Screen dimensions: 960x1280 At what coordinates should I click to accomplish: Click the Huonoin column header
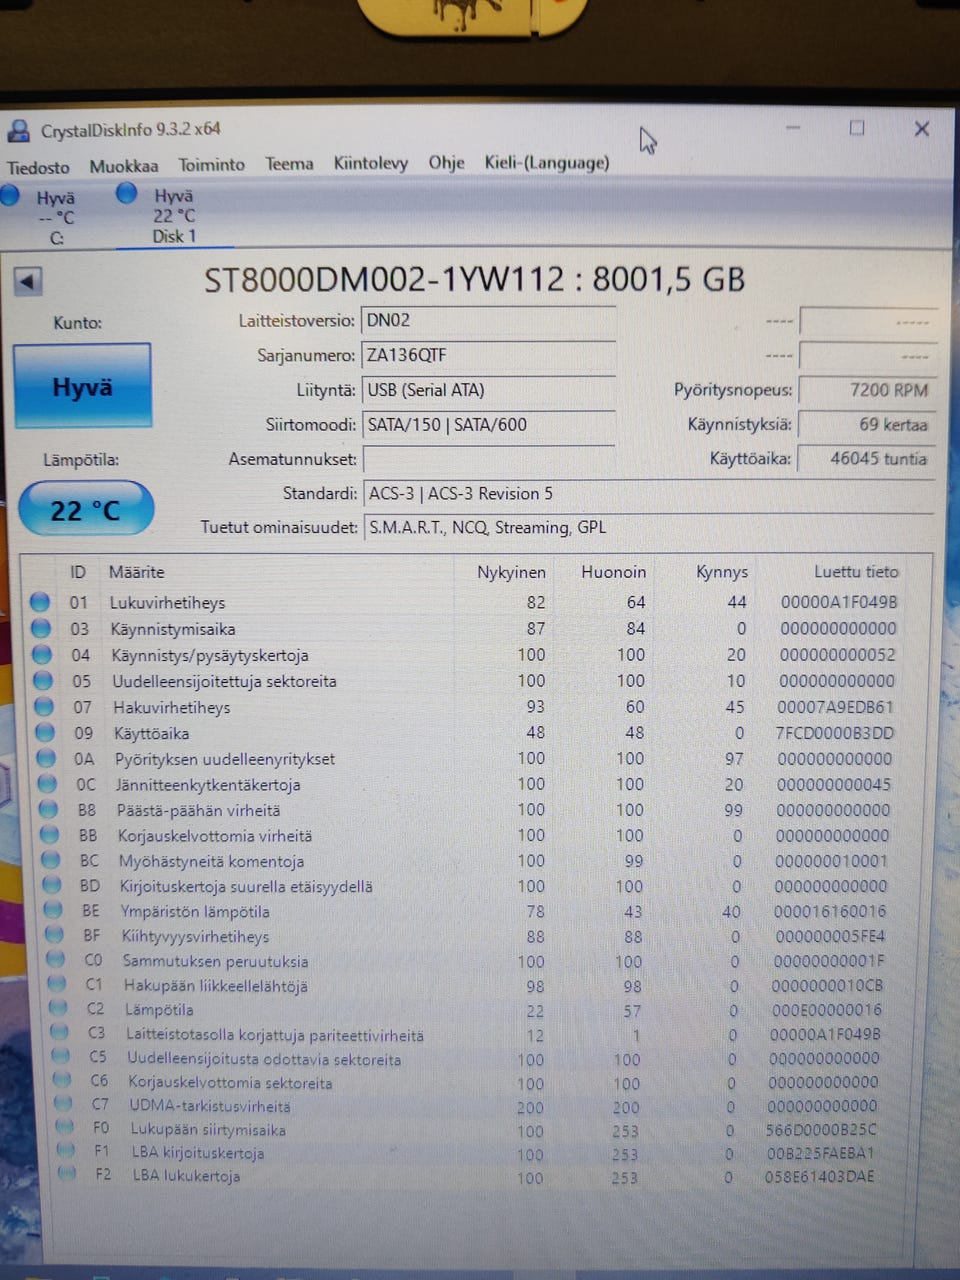(613, 572)
